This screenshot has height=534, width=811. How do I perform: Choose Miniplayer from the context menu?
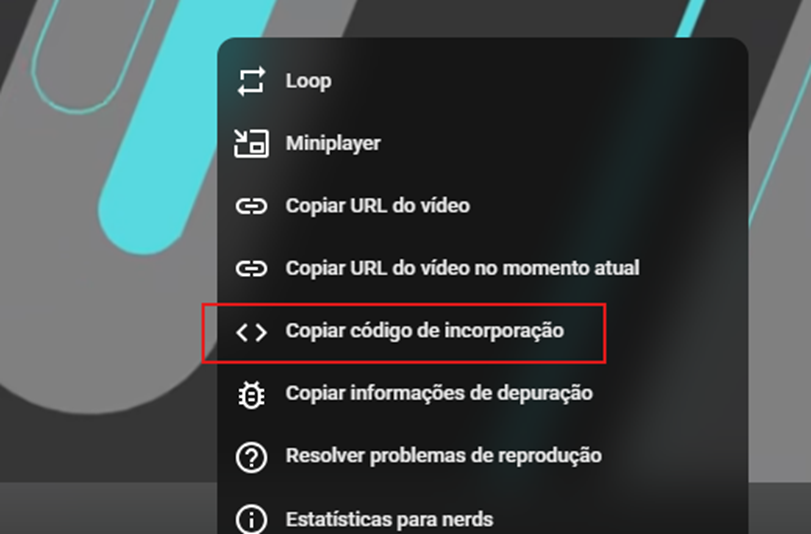click(x=333, y=143)
